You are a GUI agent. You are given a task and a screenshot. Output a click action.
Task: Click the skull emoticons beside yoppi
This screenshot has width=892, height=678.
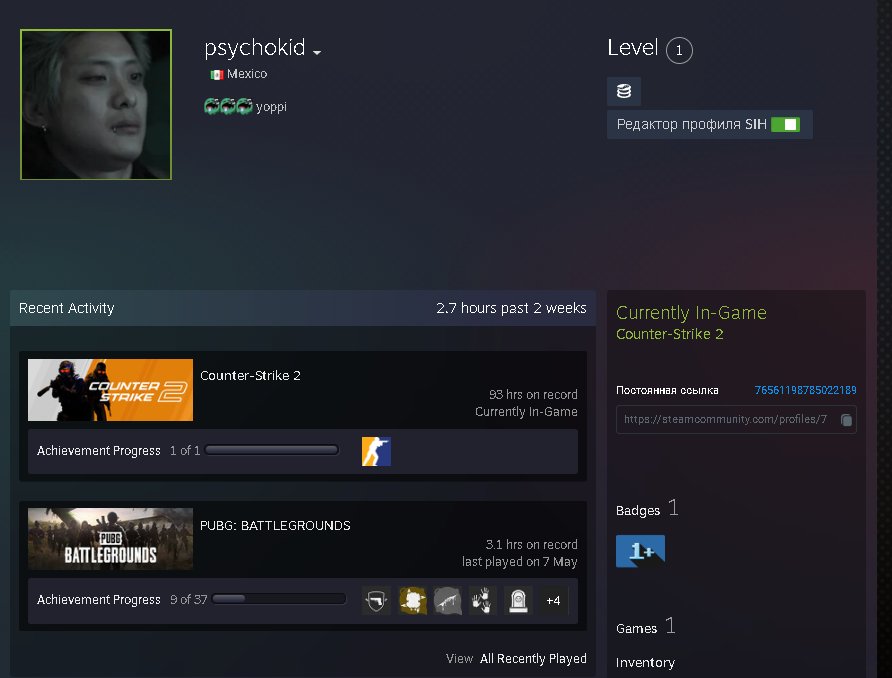coord(228,106)
